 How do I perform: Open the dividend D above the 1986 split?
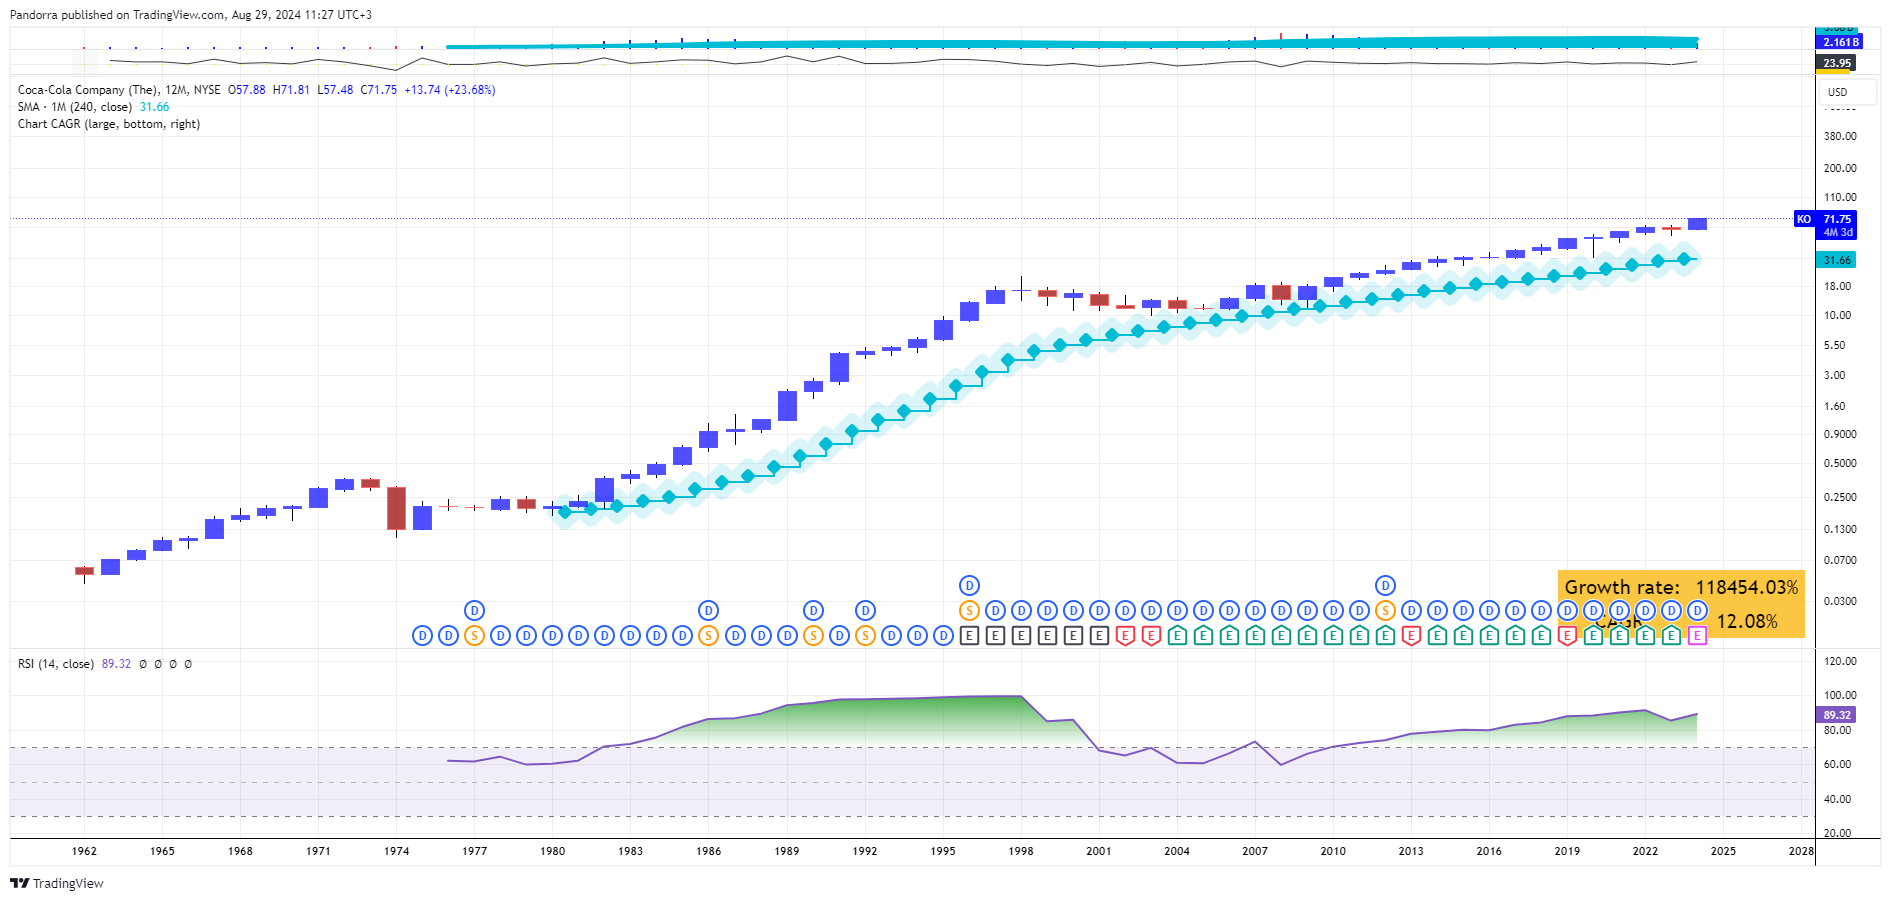(708, 610)
